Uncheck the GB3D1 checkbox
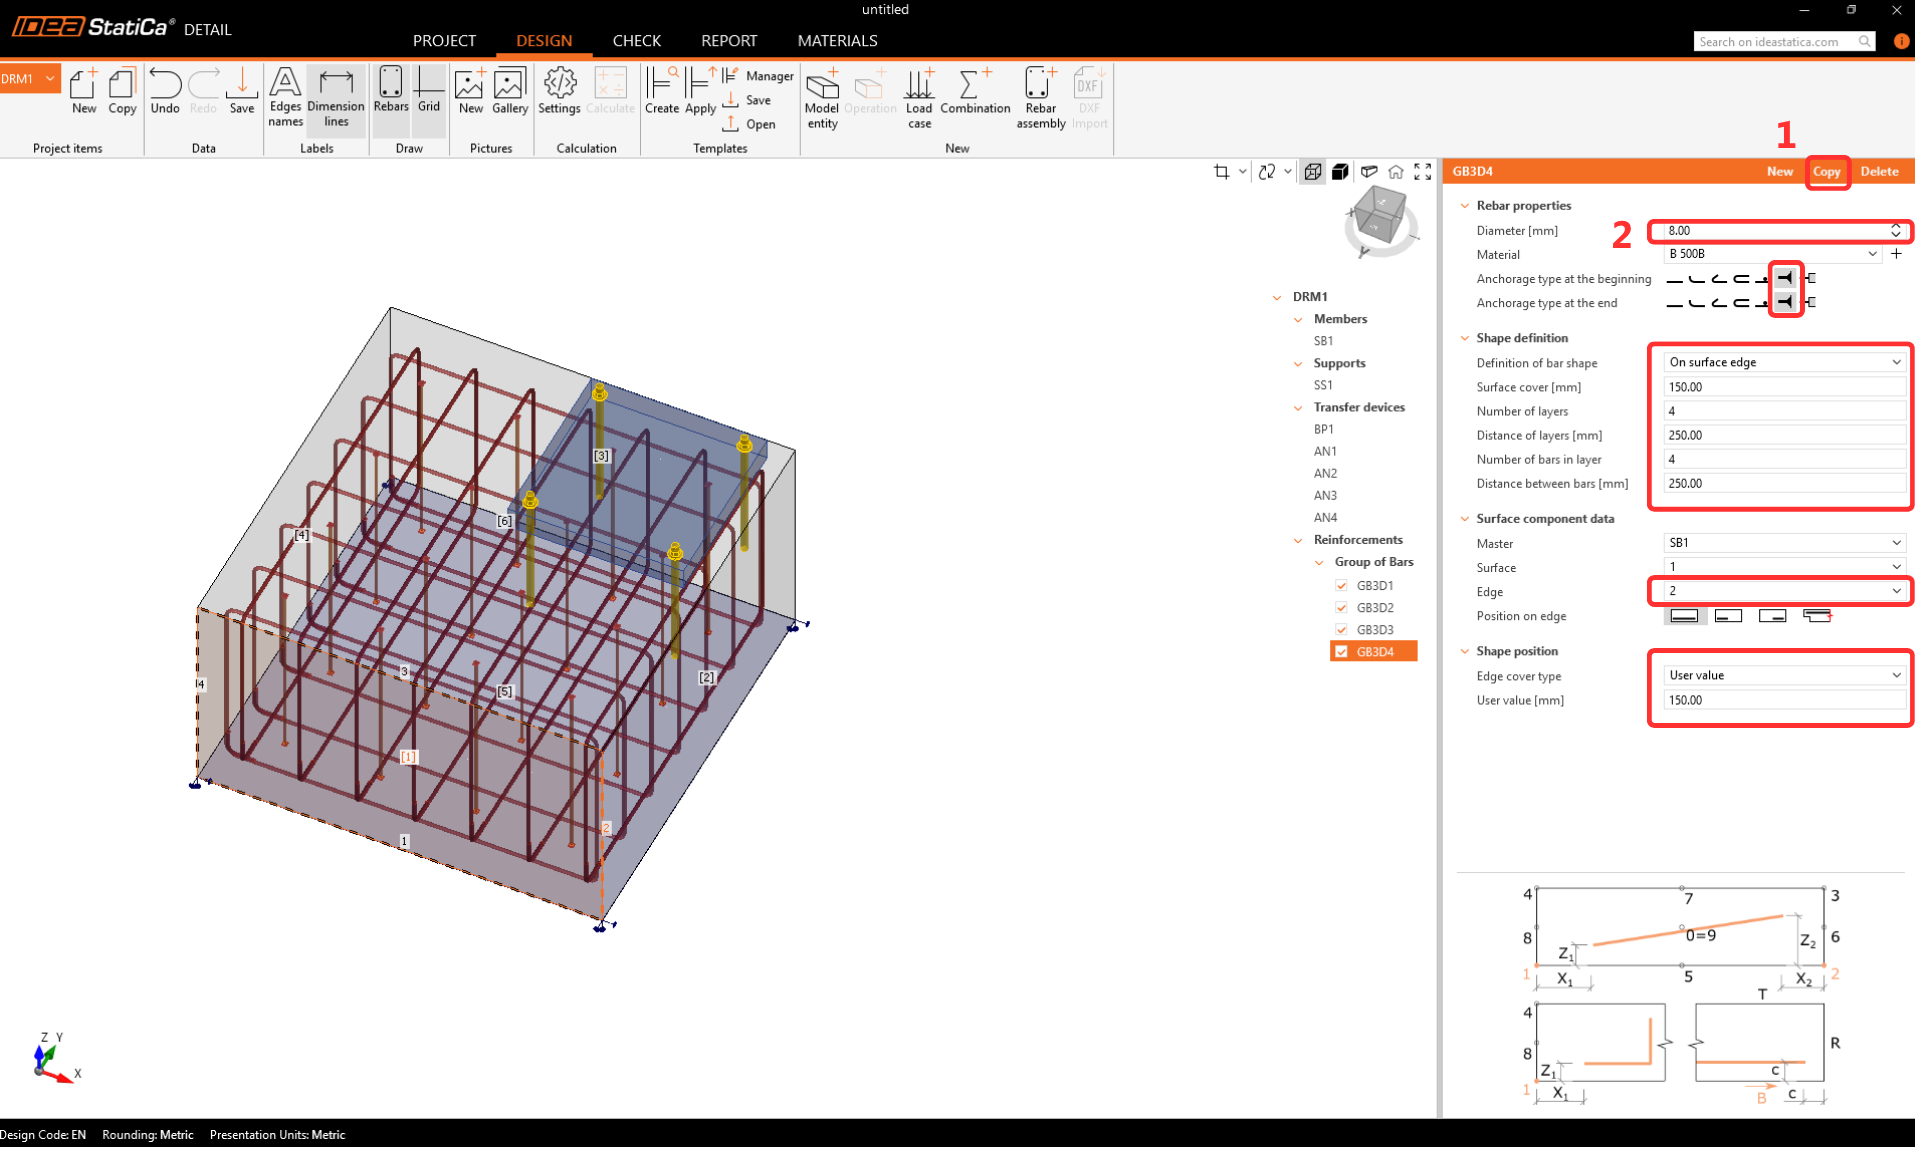Image resolution: width=1920 pixels, height=1150 pixels. [1341, 586]
